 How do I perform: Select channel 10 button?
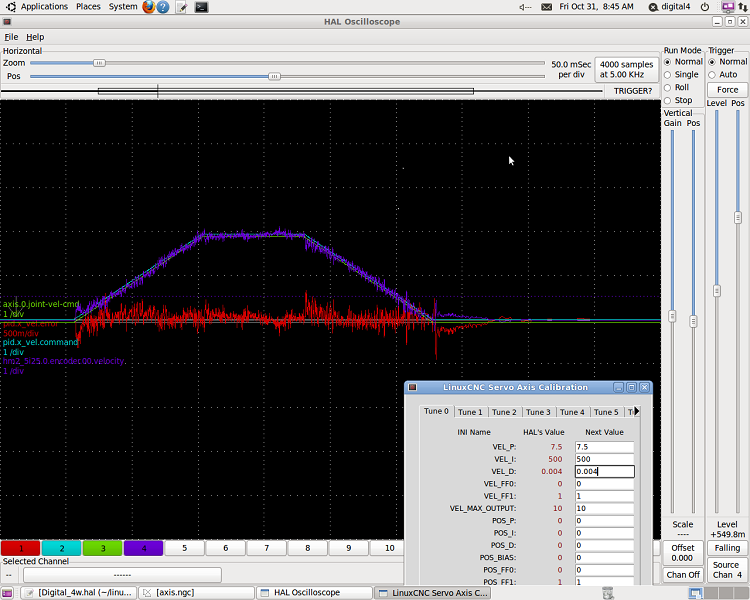(388, 548)
